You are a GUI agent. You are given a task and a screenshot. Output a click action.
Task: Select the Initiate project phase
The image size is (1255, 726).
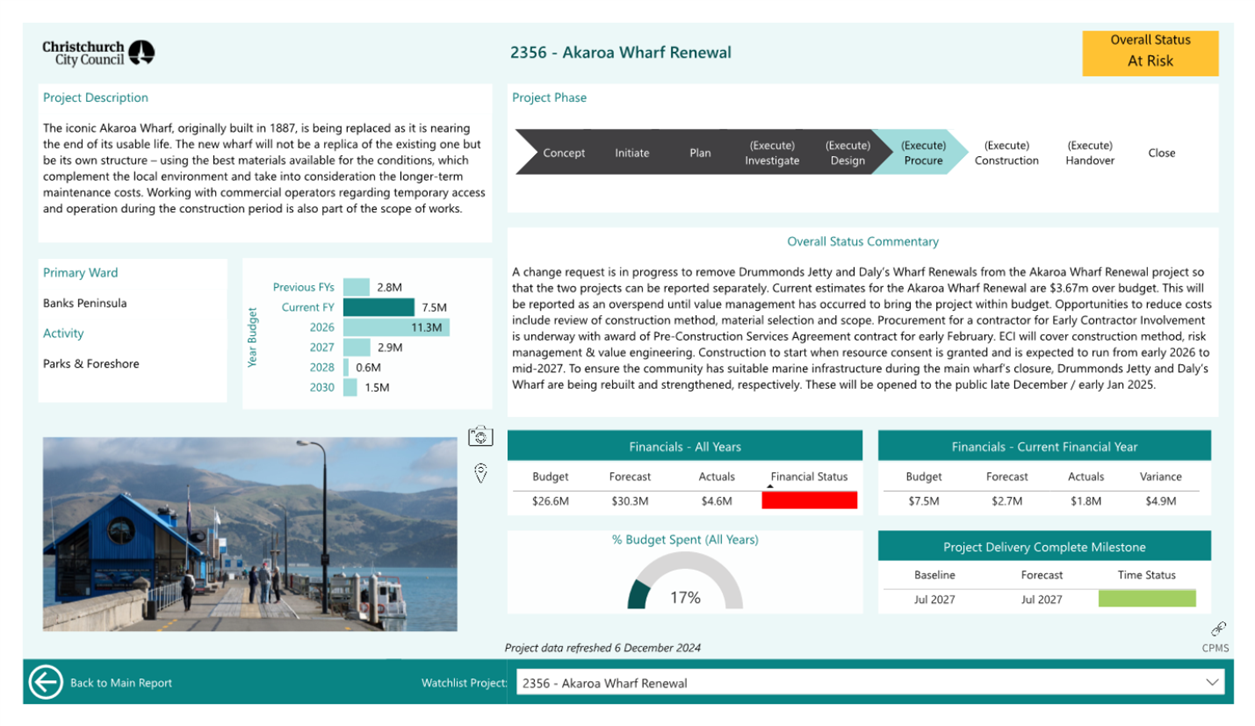tap(632, 153)
